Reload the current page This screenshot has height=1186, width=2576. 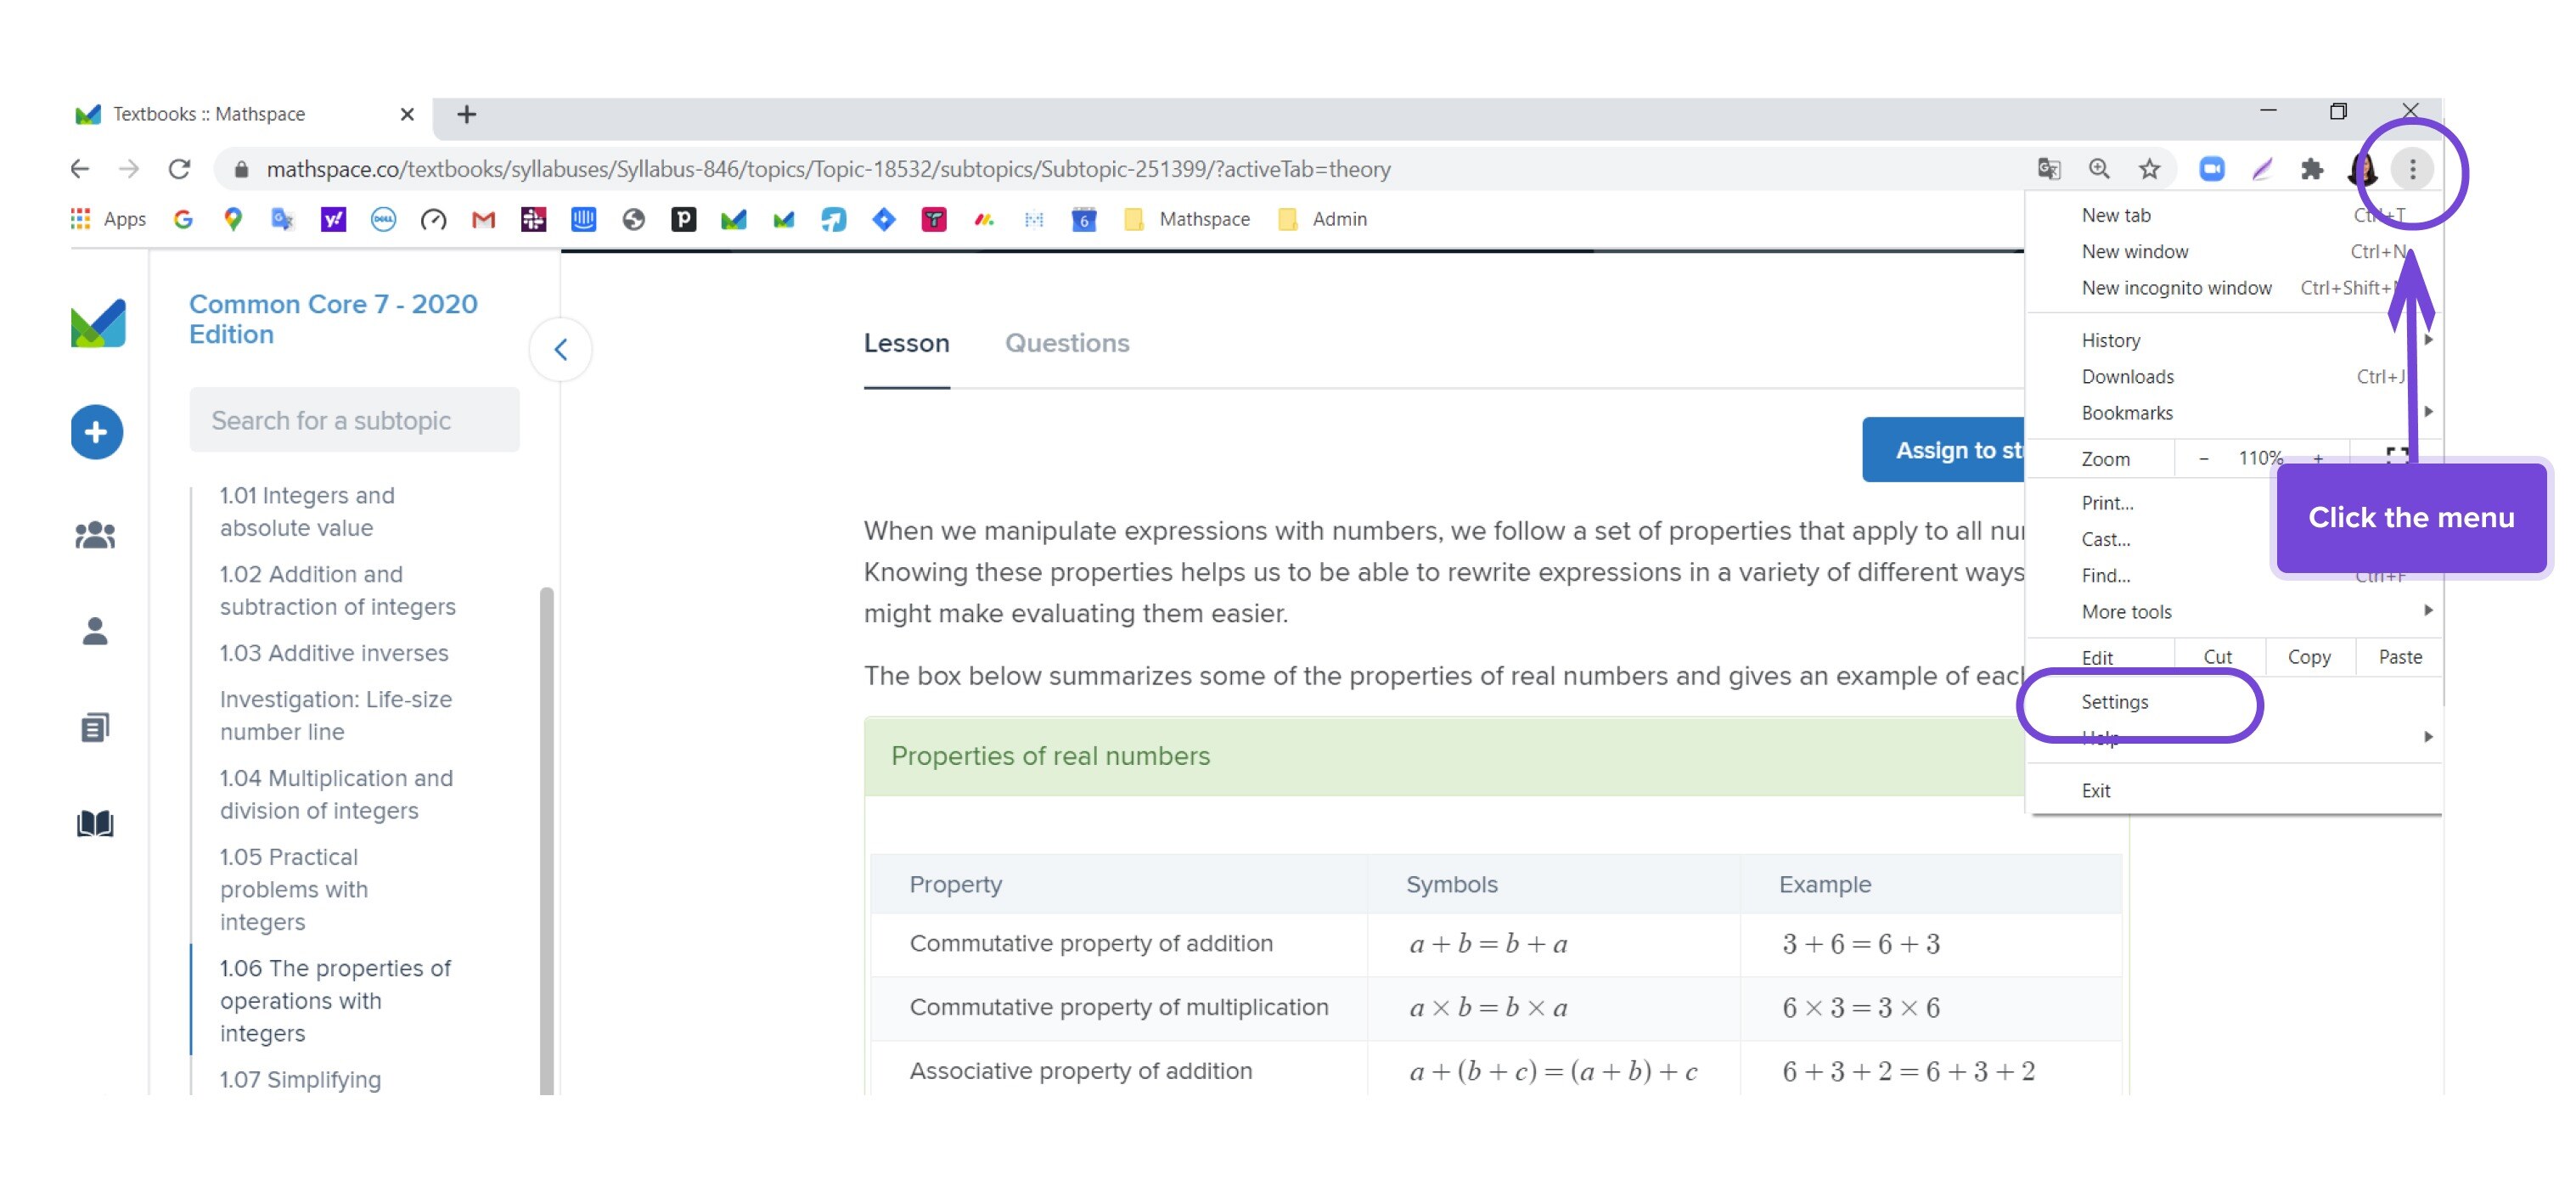(179, 169)
